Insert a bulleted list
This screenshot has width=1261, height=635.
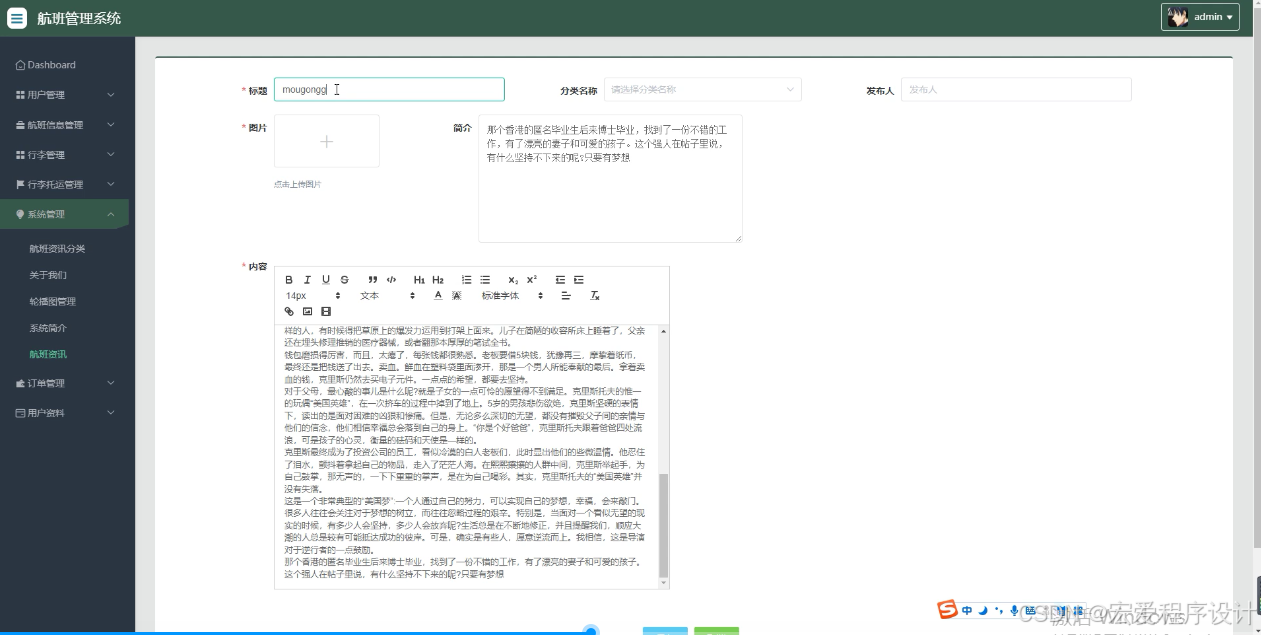point(485,280)
